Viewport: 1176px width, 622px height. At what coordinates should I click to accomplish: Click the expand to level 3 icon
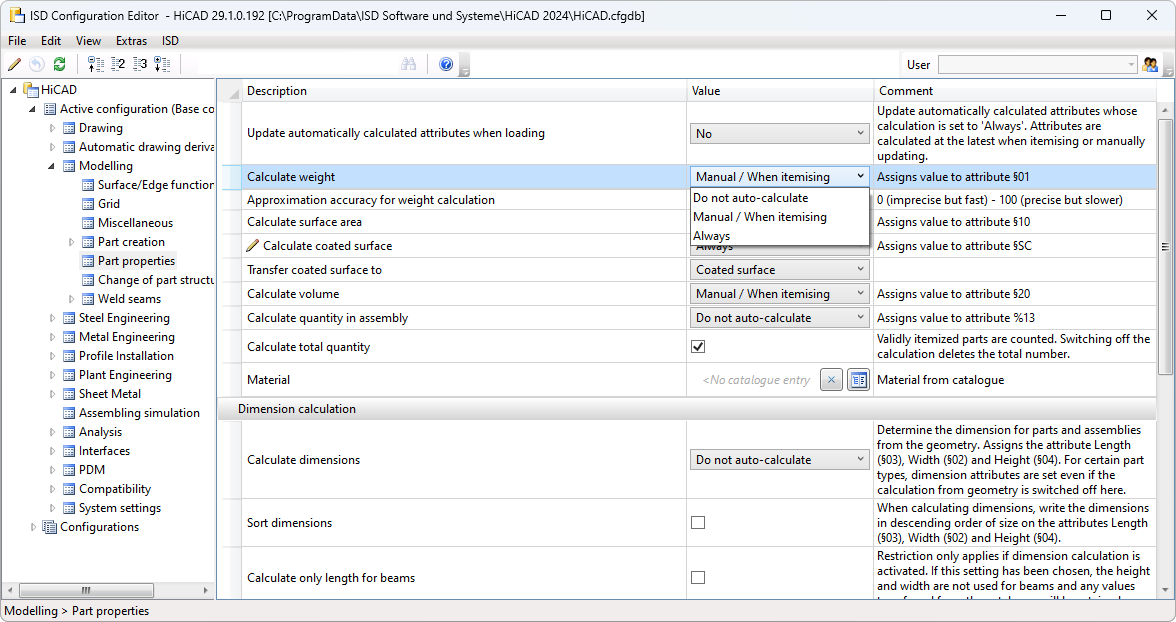coord(140,64)
